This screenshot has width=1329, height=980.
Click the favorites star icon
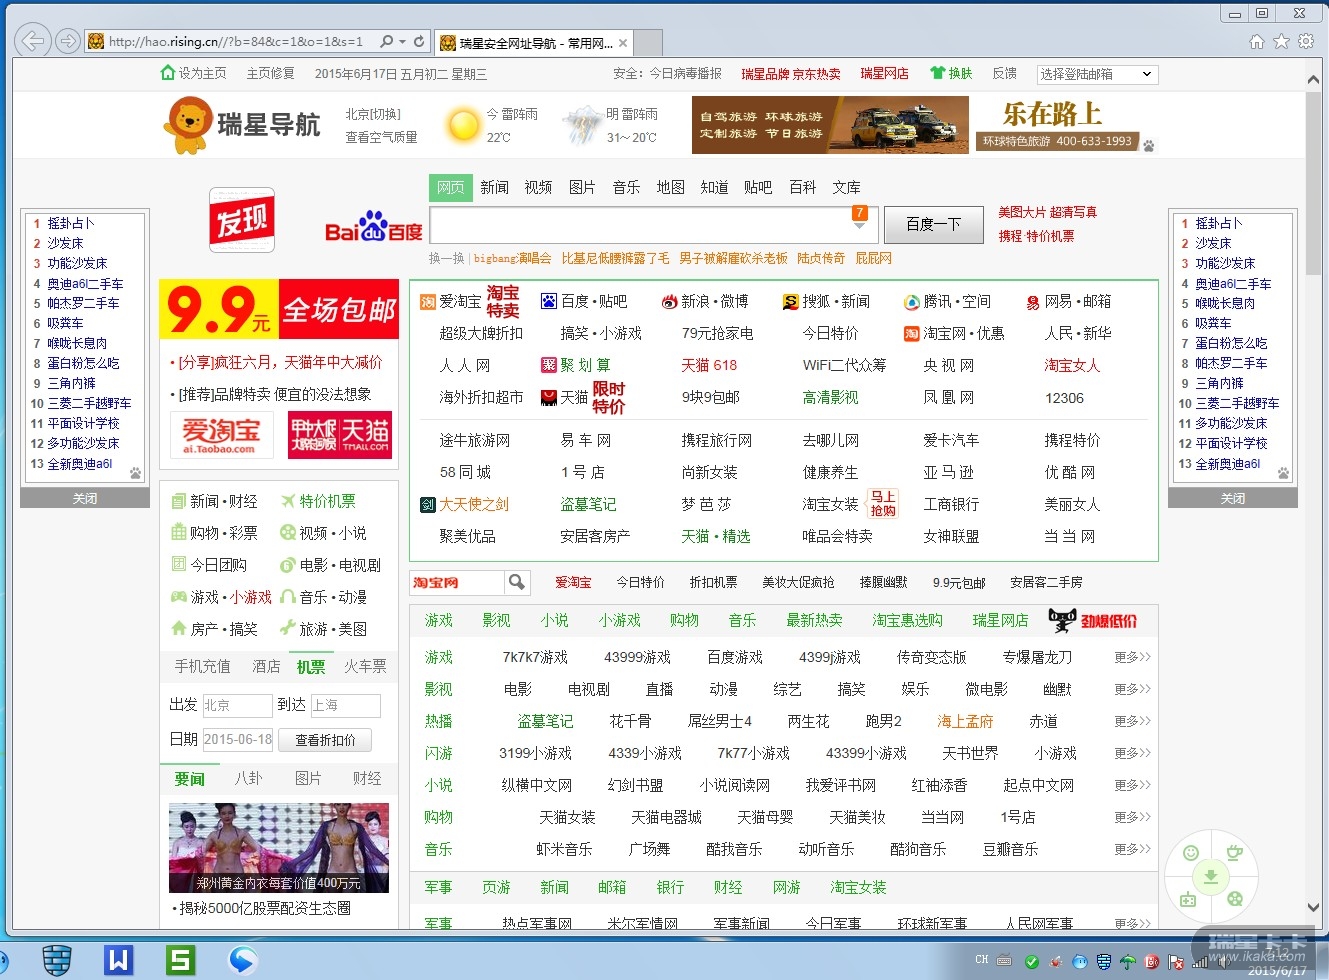pyautogui.click(x=1281, y=42)
